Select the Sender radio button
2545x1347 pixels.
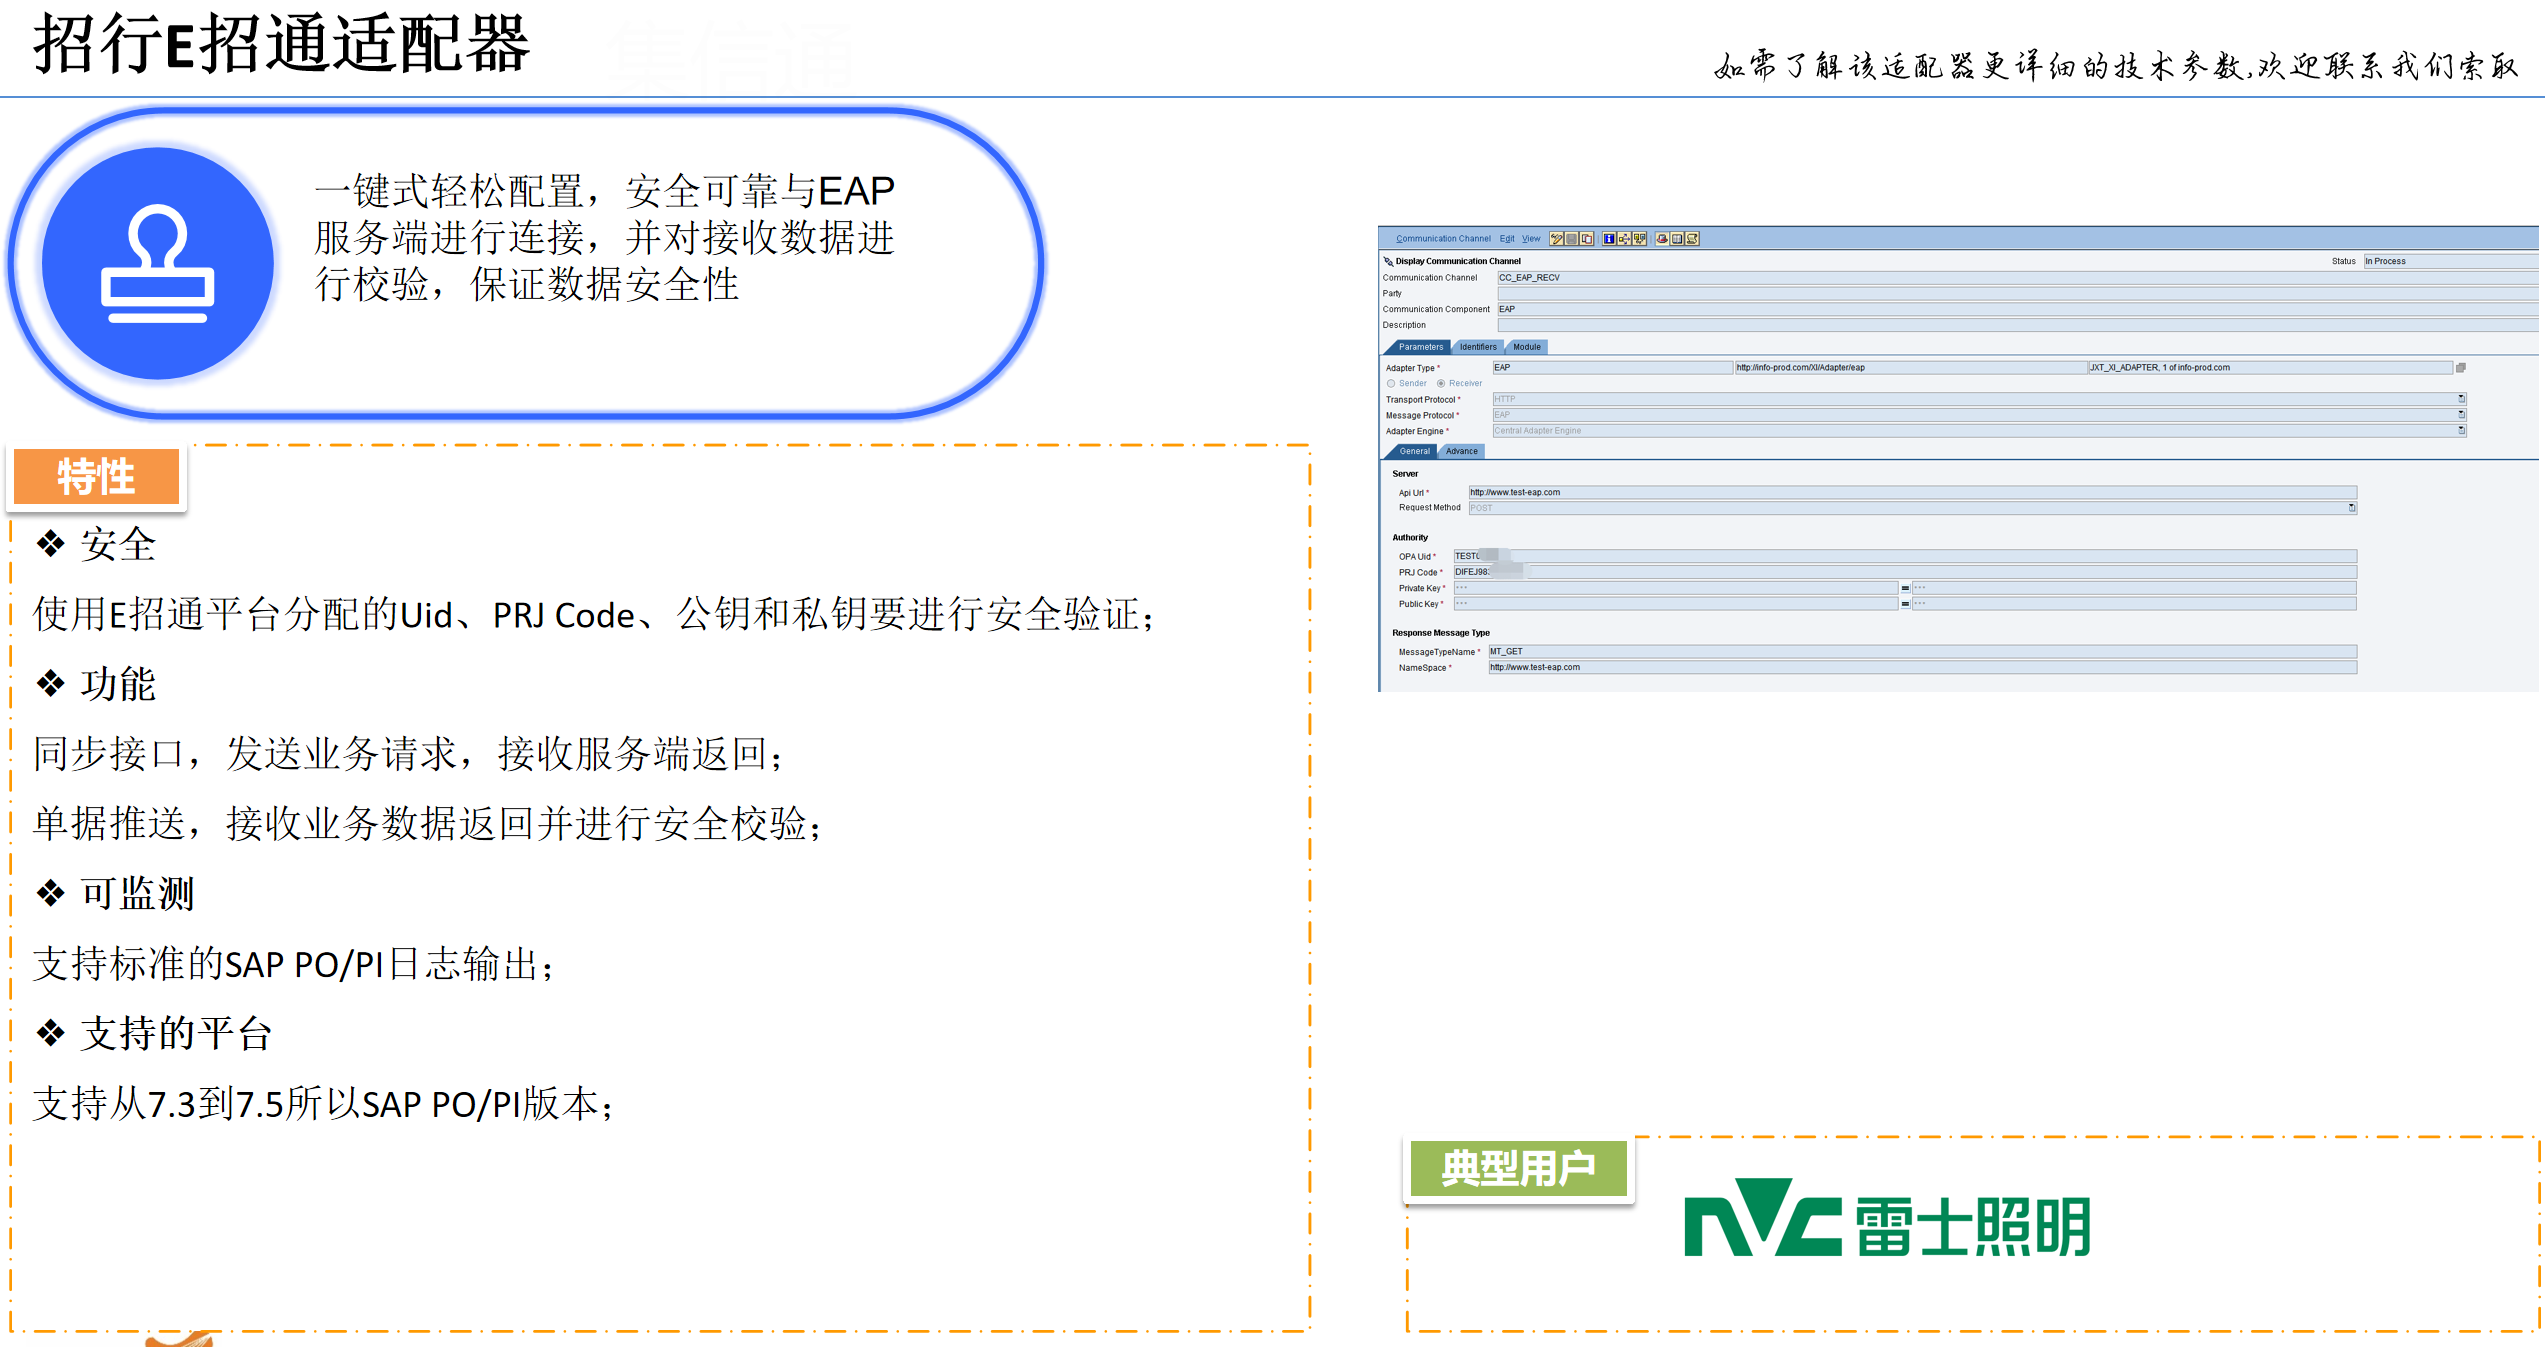tap(1391, 384)
